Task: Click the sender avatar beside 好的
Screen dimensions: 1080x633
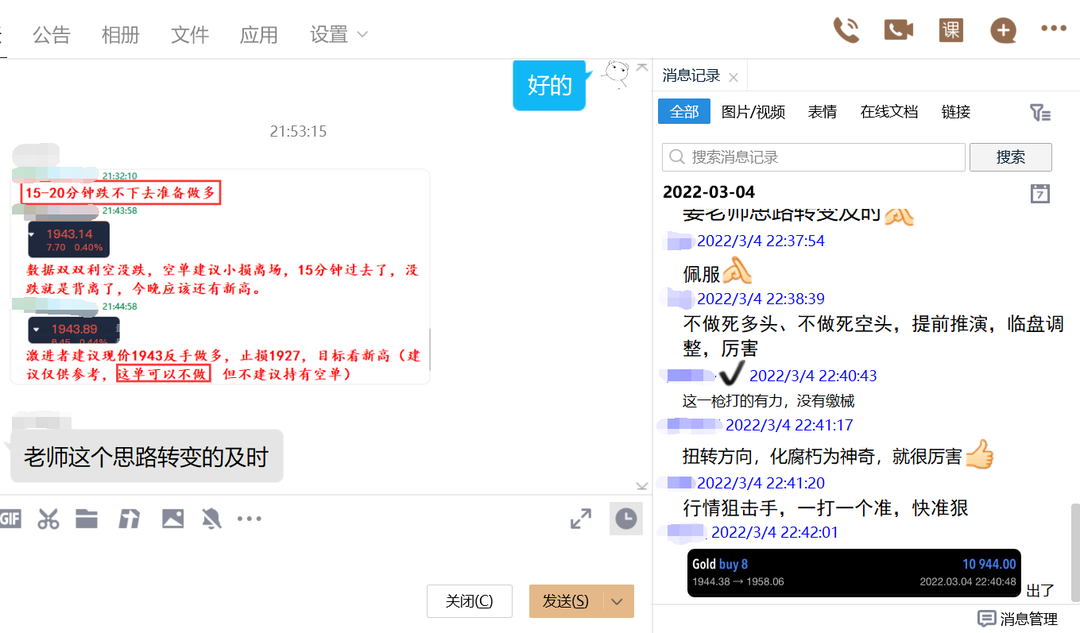Action: (616, 74)
